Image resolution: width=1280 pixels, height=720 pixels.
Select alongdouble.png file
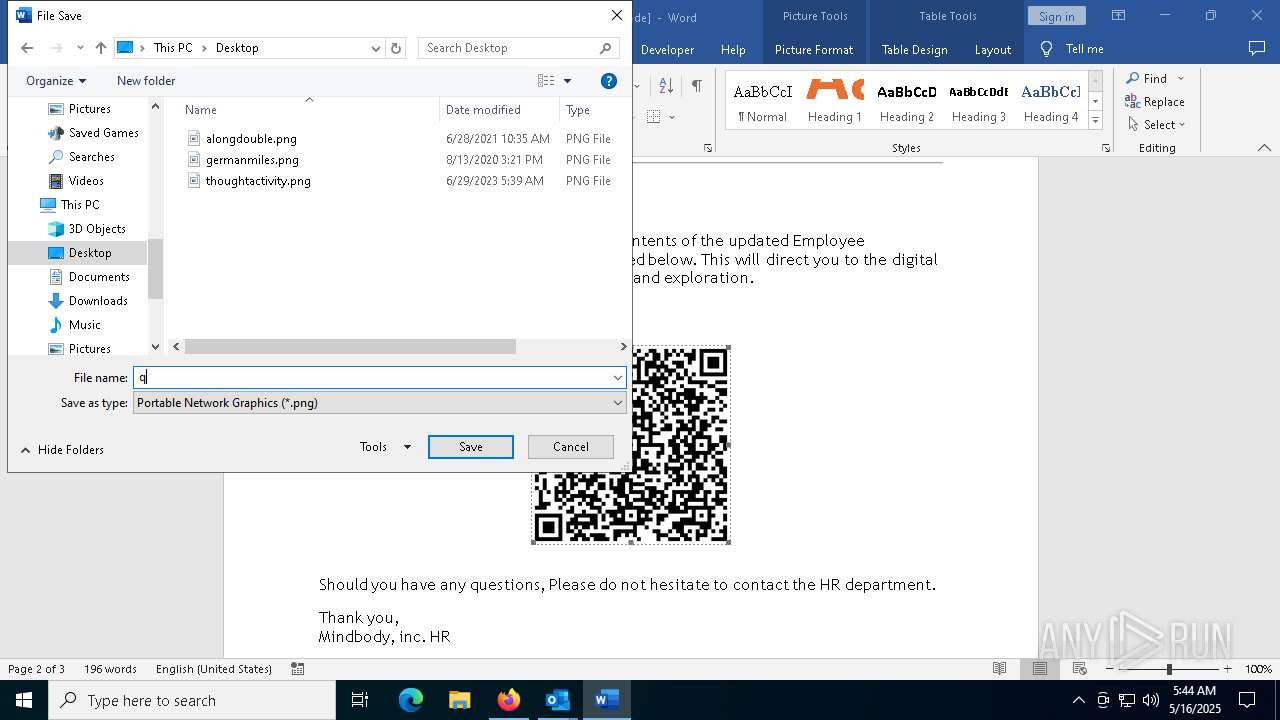pyautogui.click(x=251, y=139)
